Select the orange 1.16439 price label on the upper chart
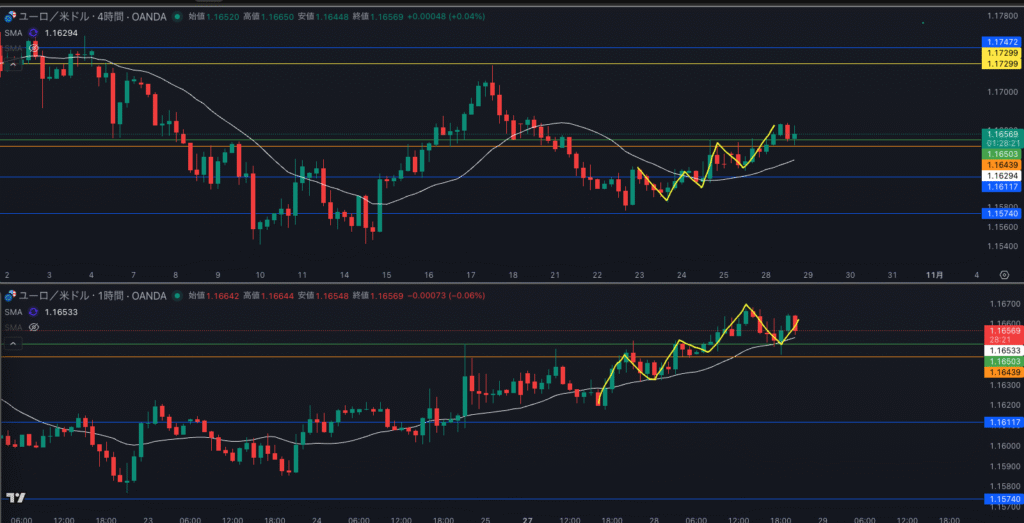This screenshot has height=523, width=1024. click(1001, 164)
